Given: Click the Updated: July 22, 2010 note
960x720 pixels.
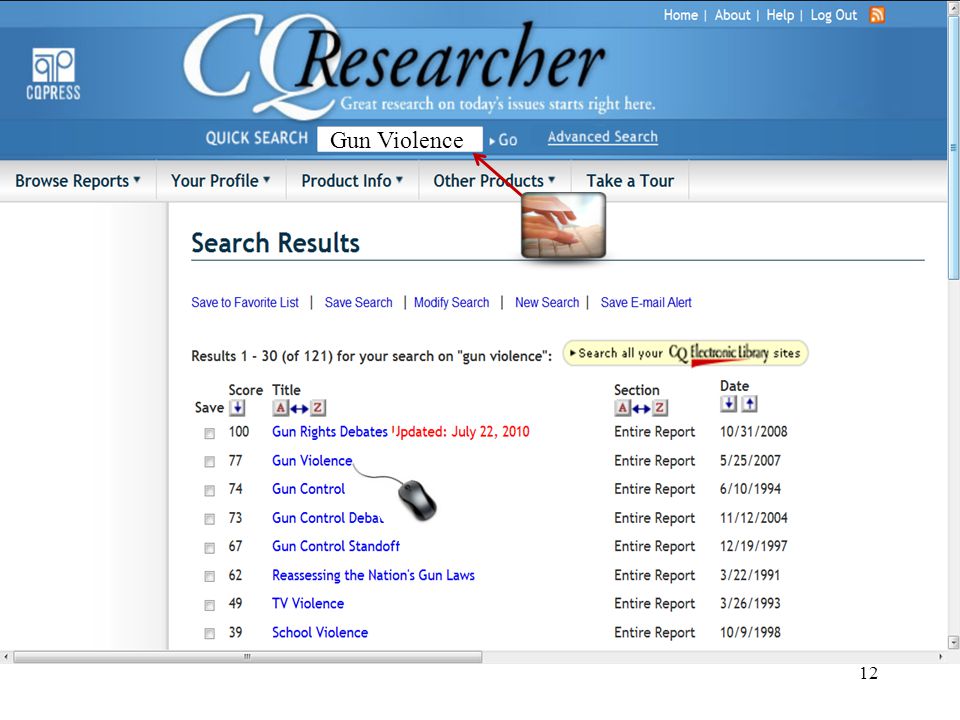Looking at the screenshot, I should pyautogui.click(x=460, y=432).
